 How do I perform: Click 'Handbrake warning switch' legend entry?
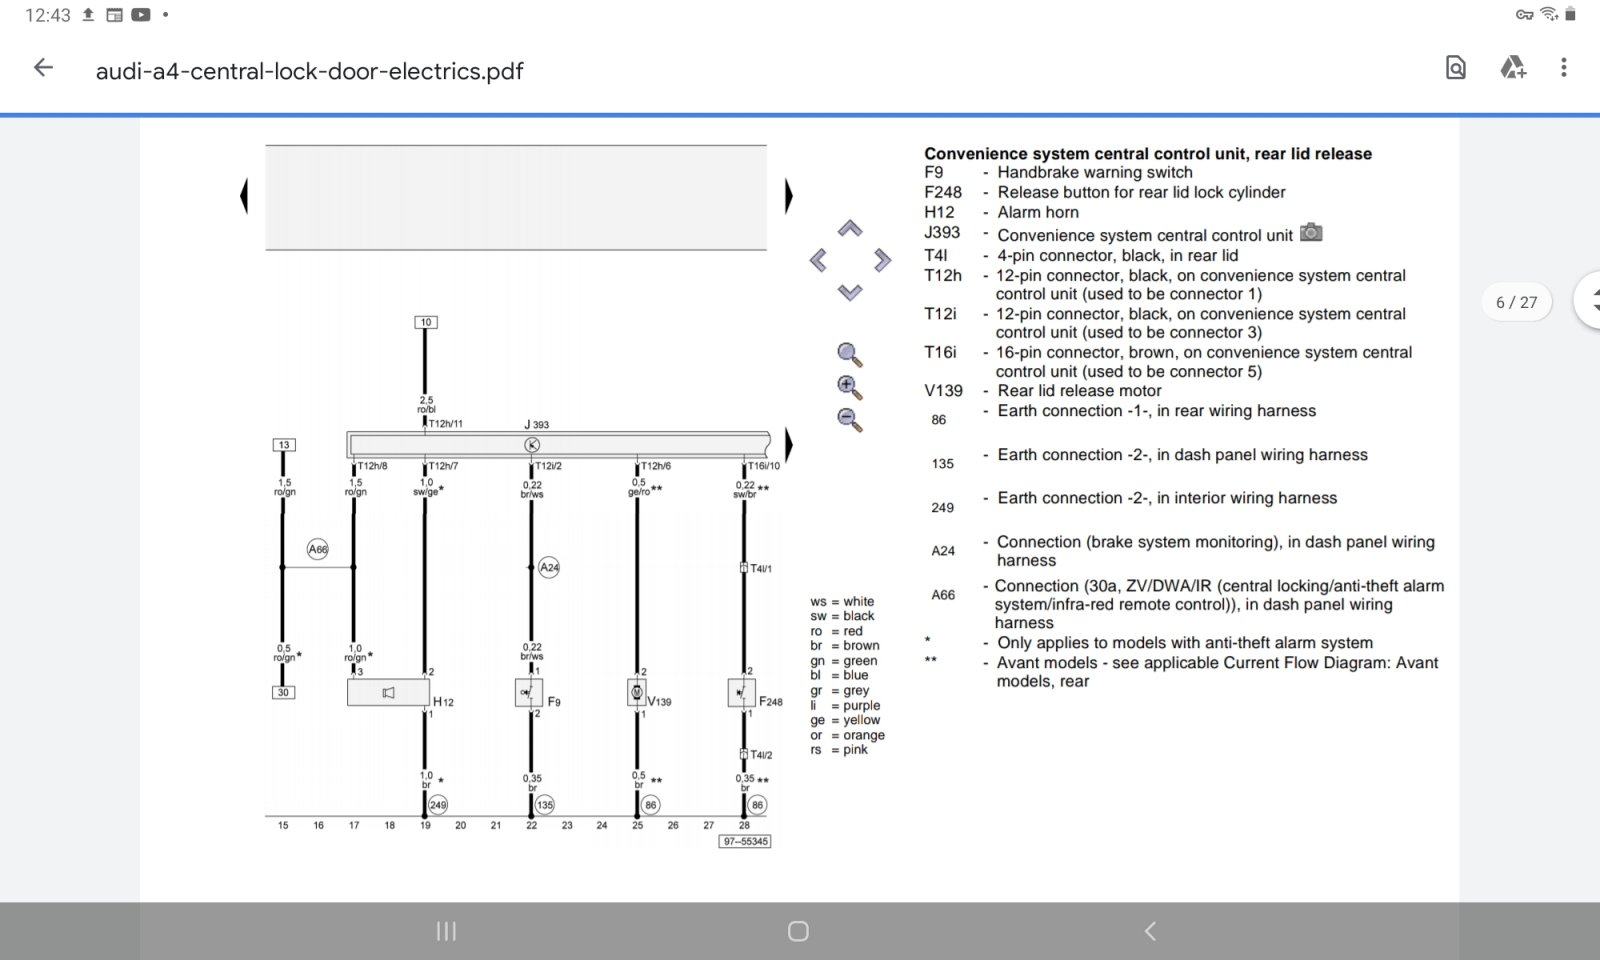(1095, 172)
